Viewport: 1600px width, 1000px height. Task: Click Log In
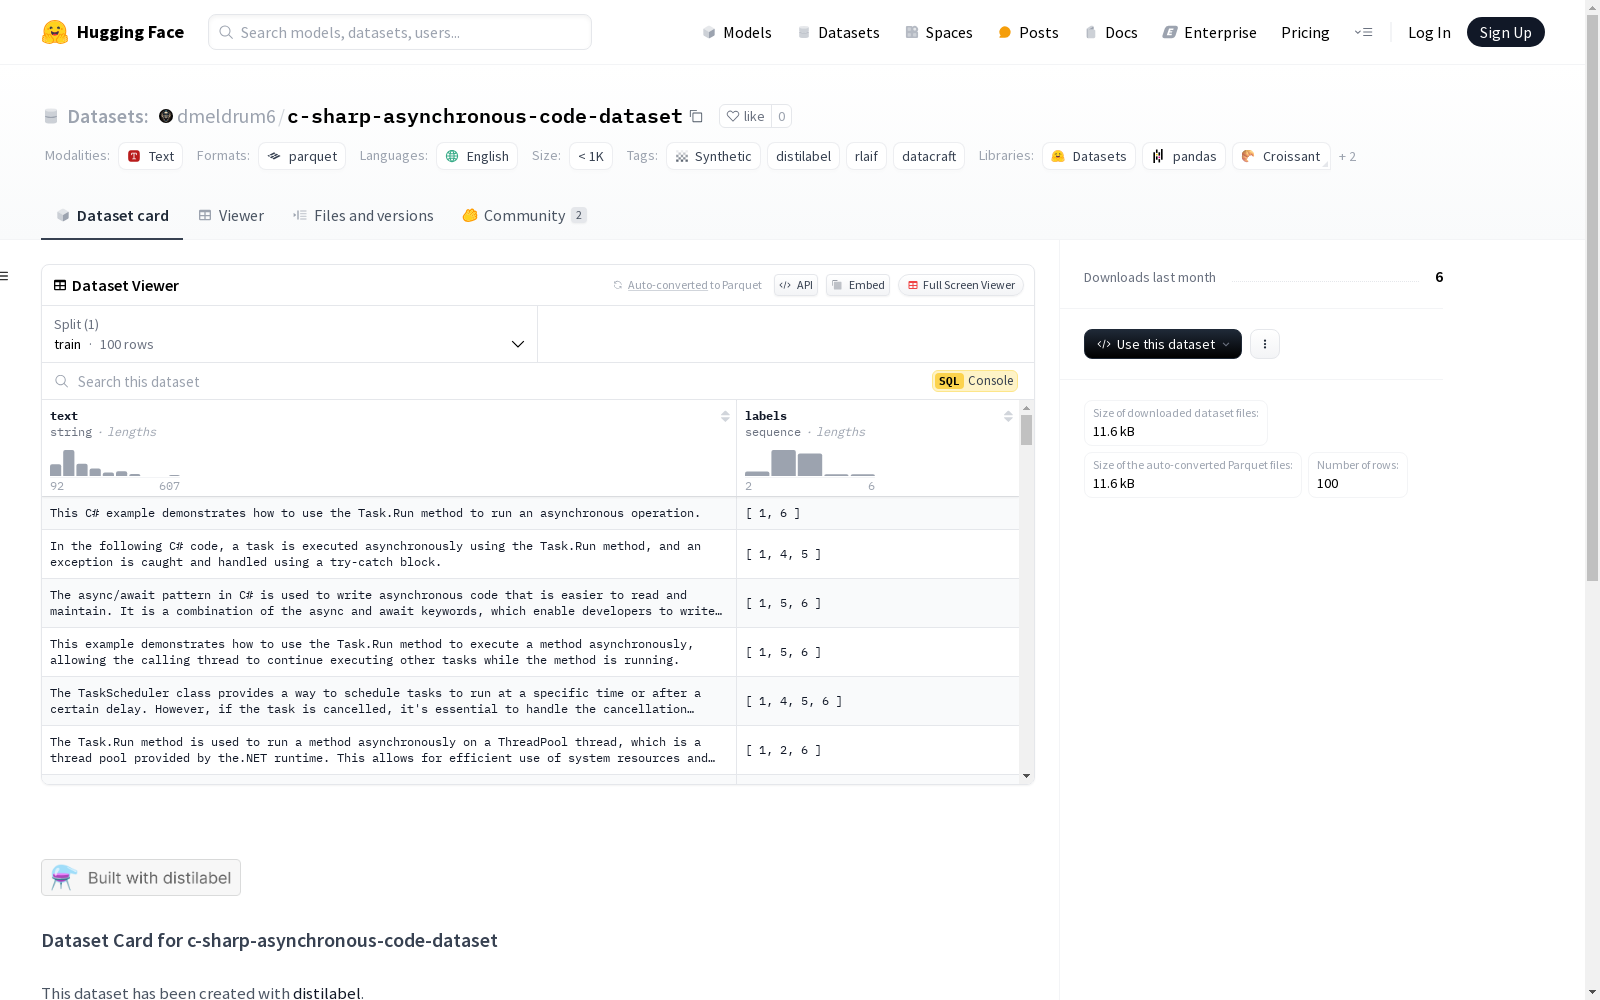pos(1429,32)
